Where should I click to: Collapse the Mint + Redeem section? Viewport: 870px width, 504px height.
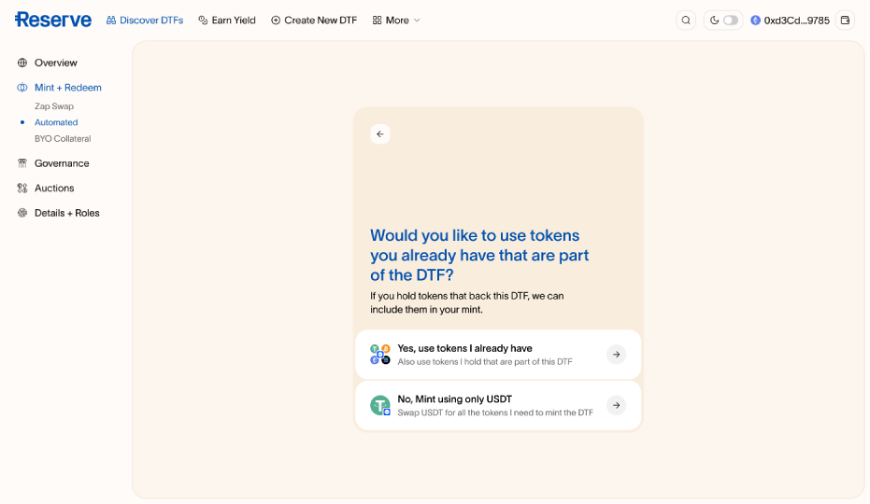[x=67, y=88]
